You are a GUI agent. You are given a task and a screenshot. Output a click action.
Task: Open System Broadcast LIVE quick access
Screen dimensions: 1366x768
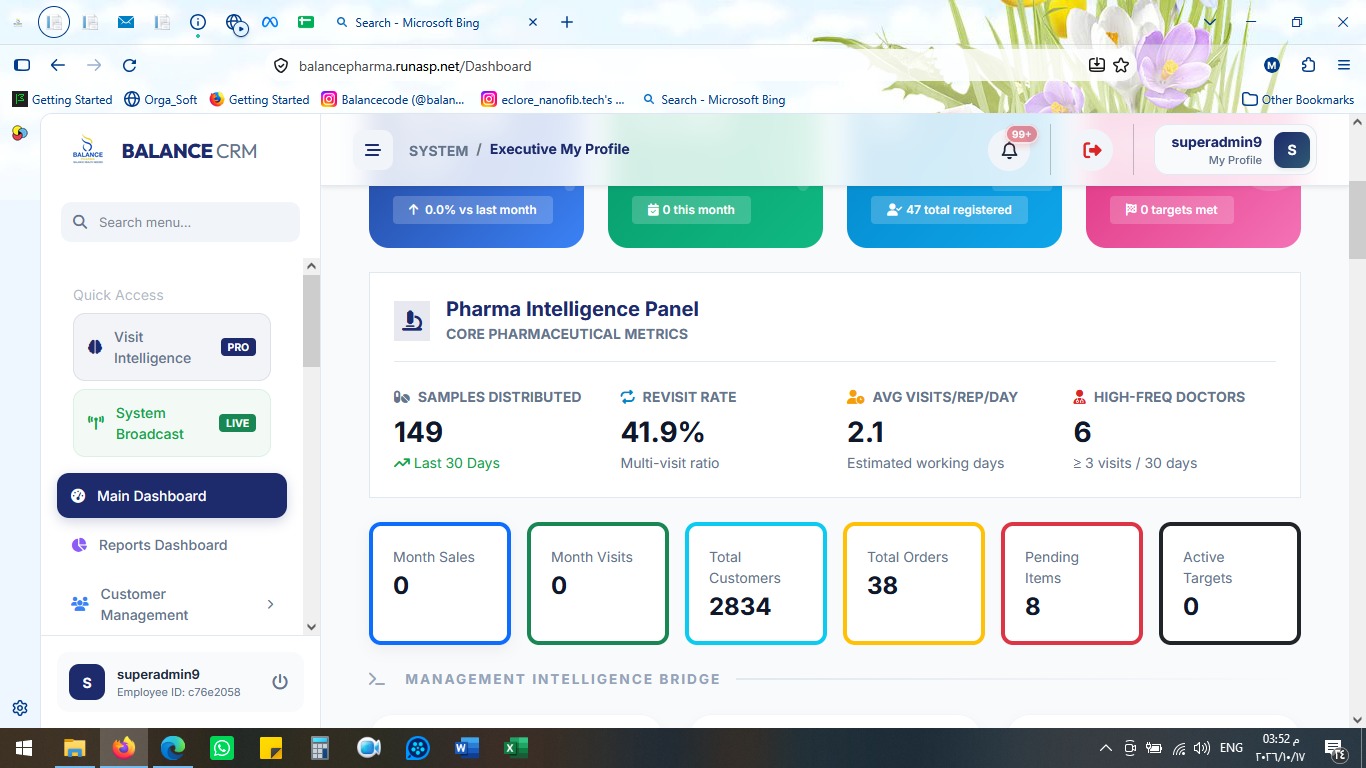click(172, 423)
